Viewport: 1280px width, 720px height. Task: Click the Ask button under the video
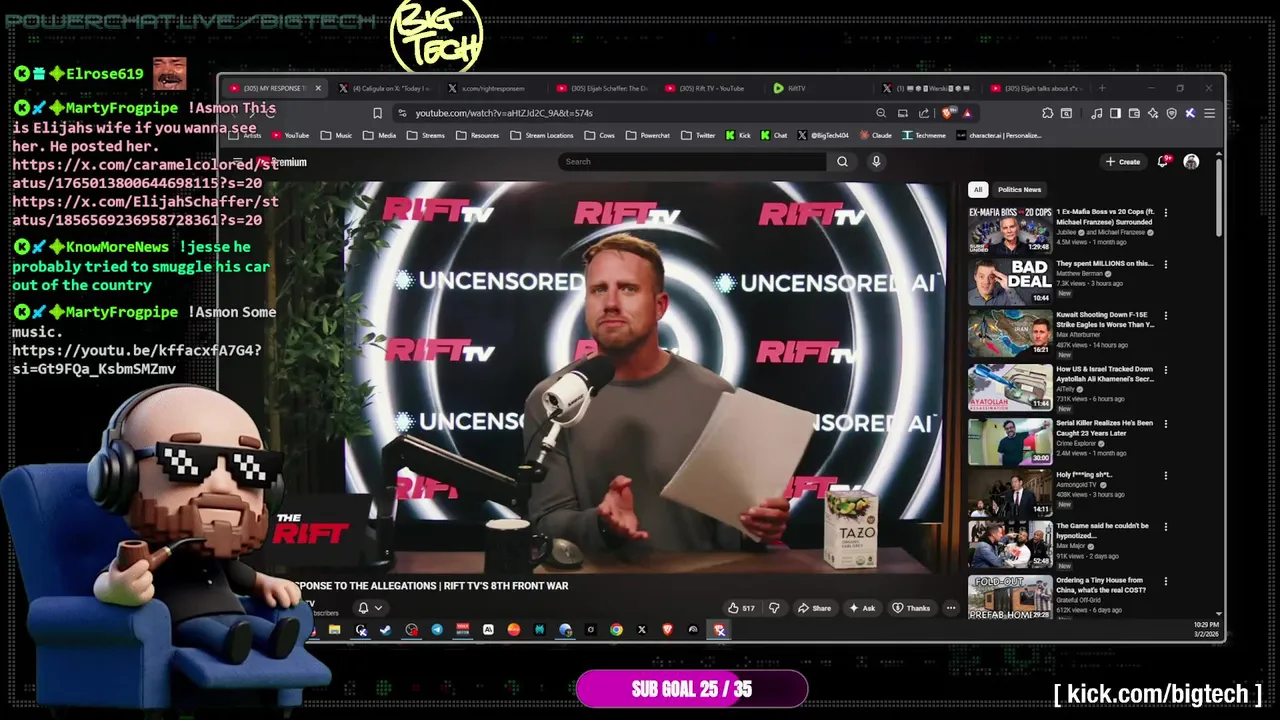862,608
